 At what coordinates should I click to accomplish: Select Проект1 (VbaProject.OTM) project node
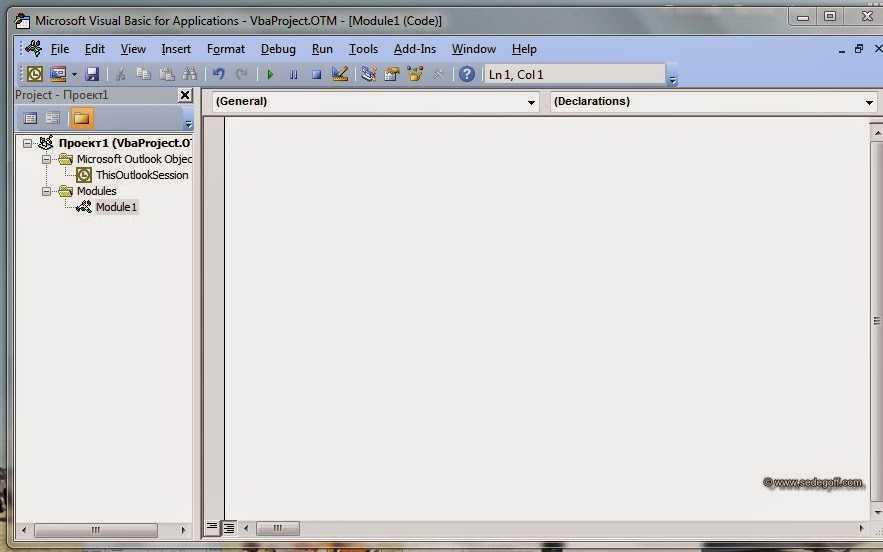coord(124,143)
